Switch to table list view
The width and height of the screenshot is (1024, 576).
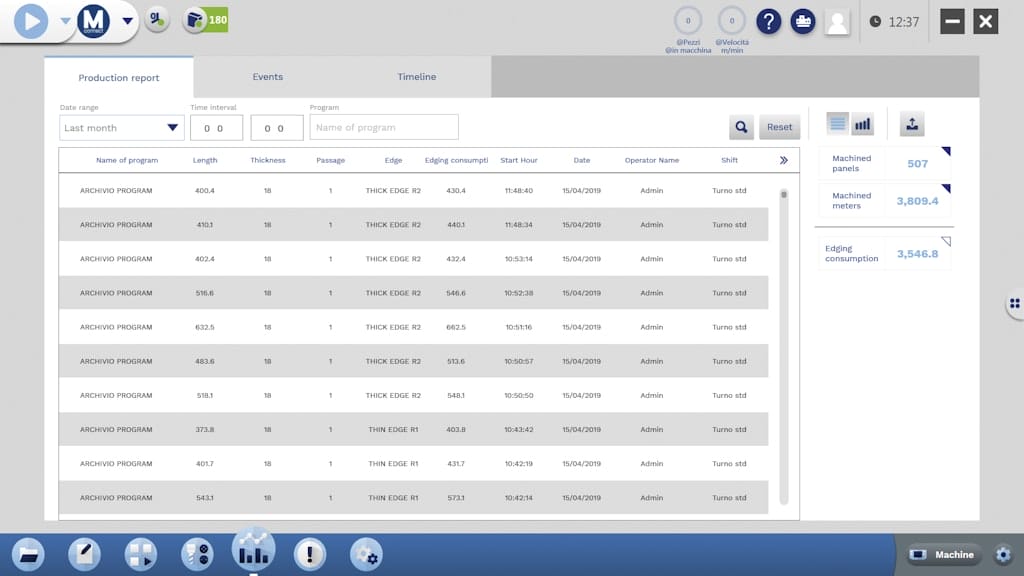coord(838,124)
